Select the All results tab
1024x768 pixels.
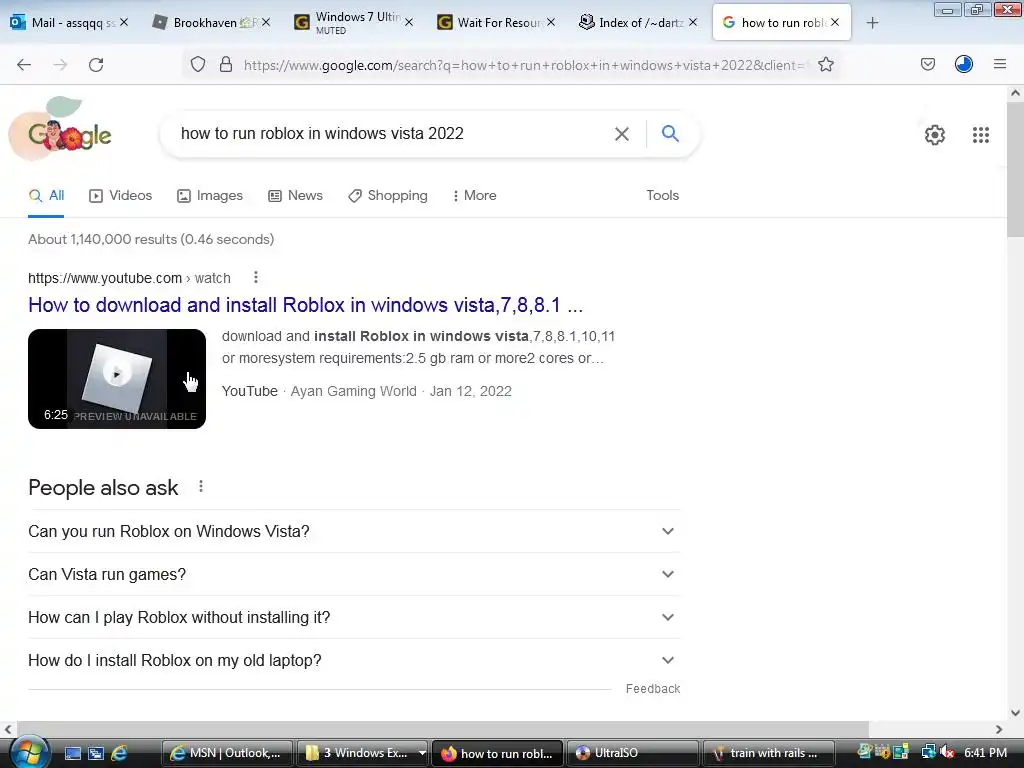46,195
